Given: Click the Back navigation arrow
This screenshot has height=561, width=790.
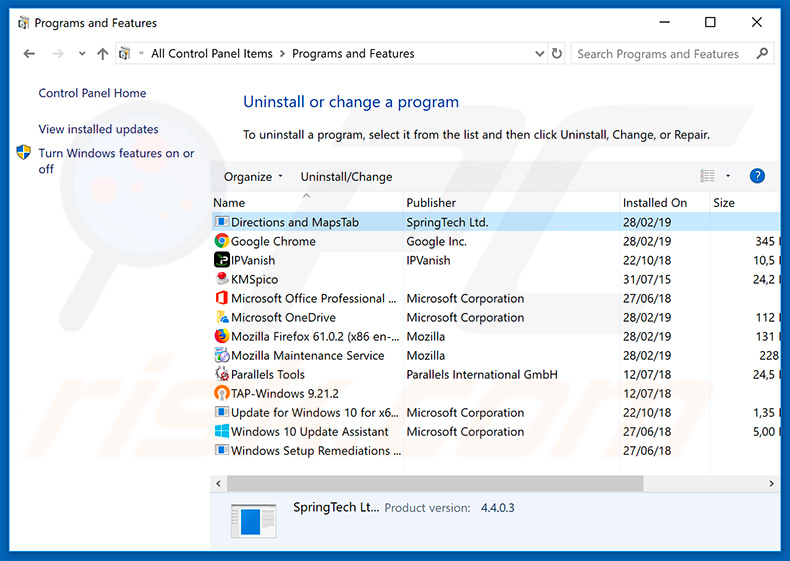Looking at the screenshot, I should [29, 54].
